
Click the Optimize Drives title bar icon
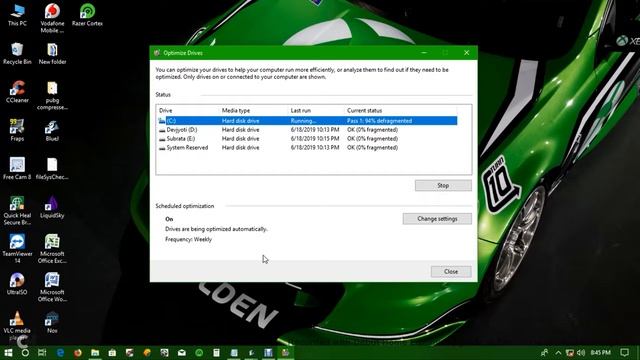point(157,53)
